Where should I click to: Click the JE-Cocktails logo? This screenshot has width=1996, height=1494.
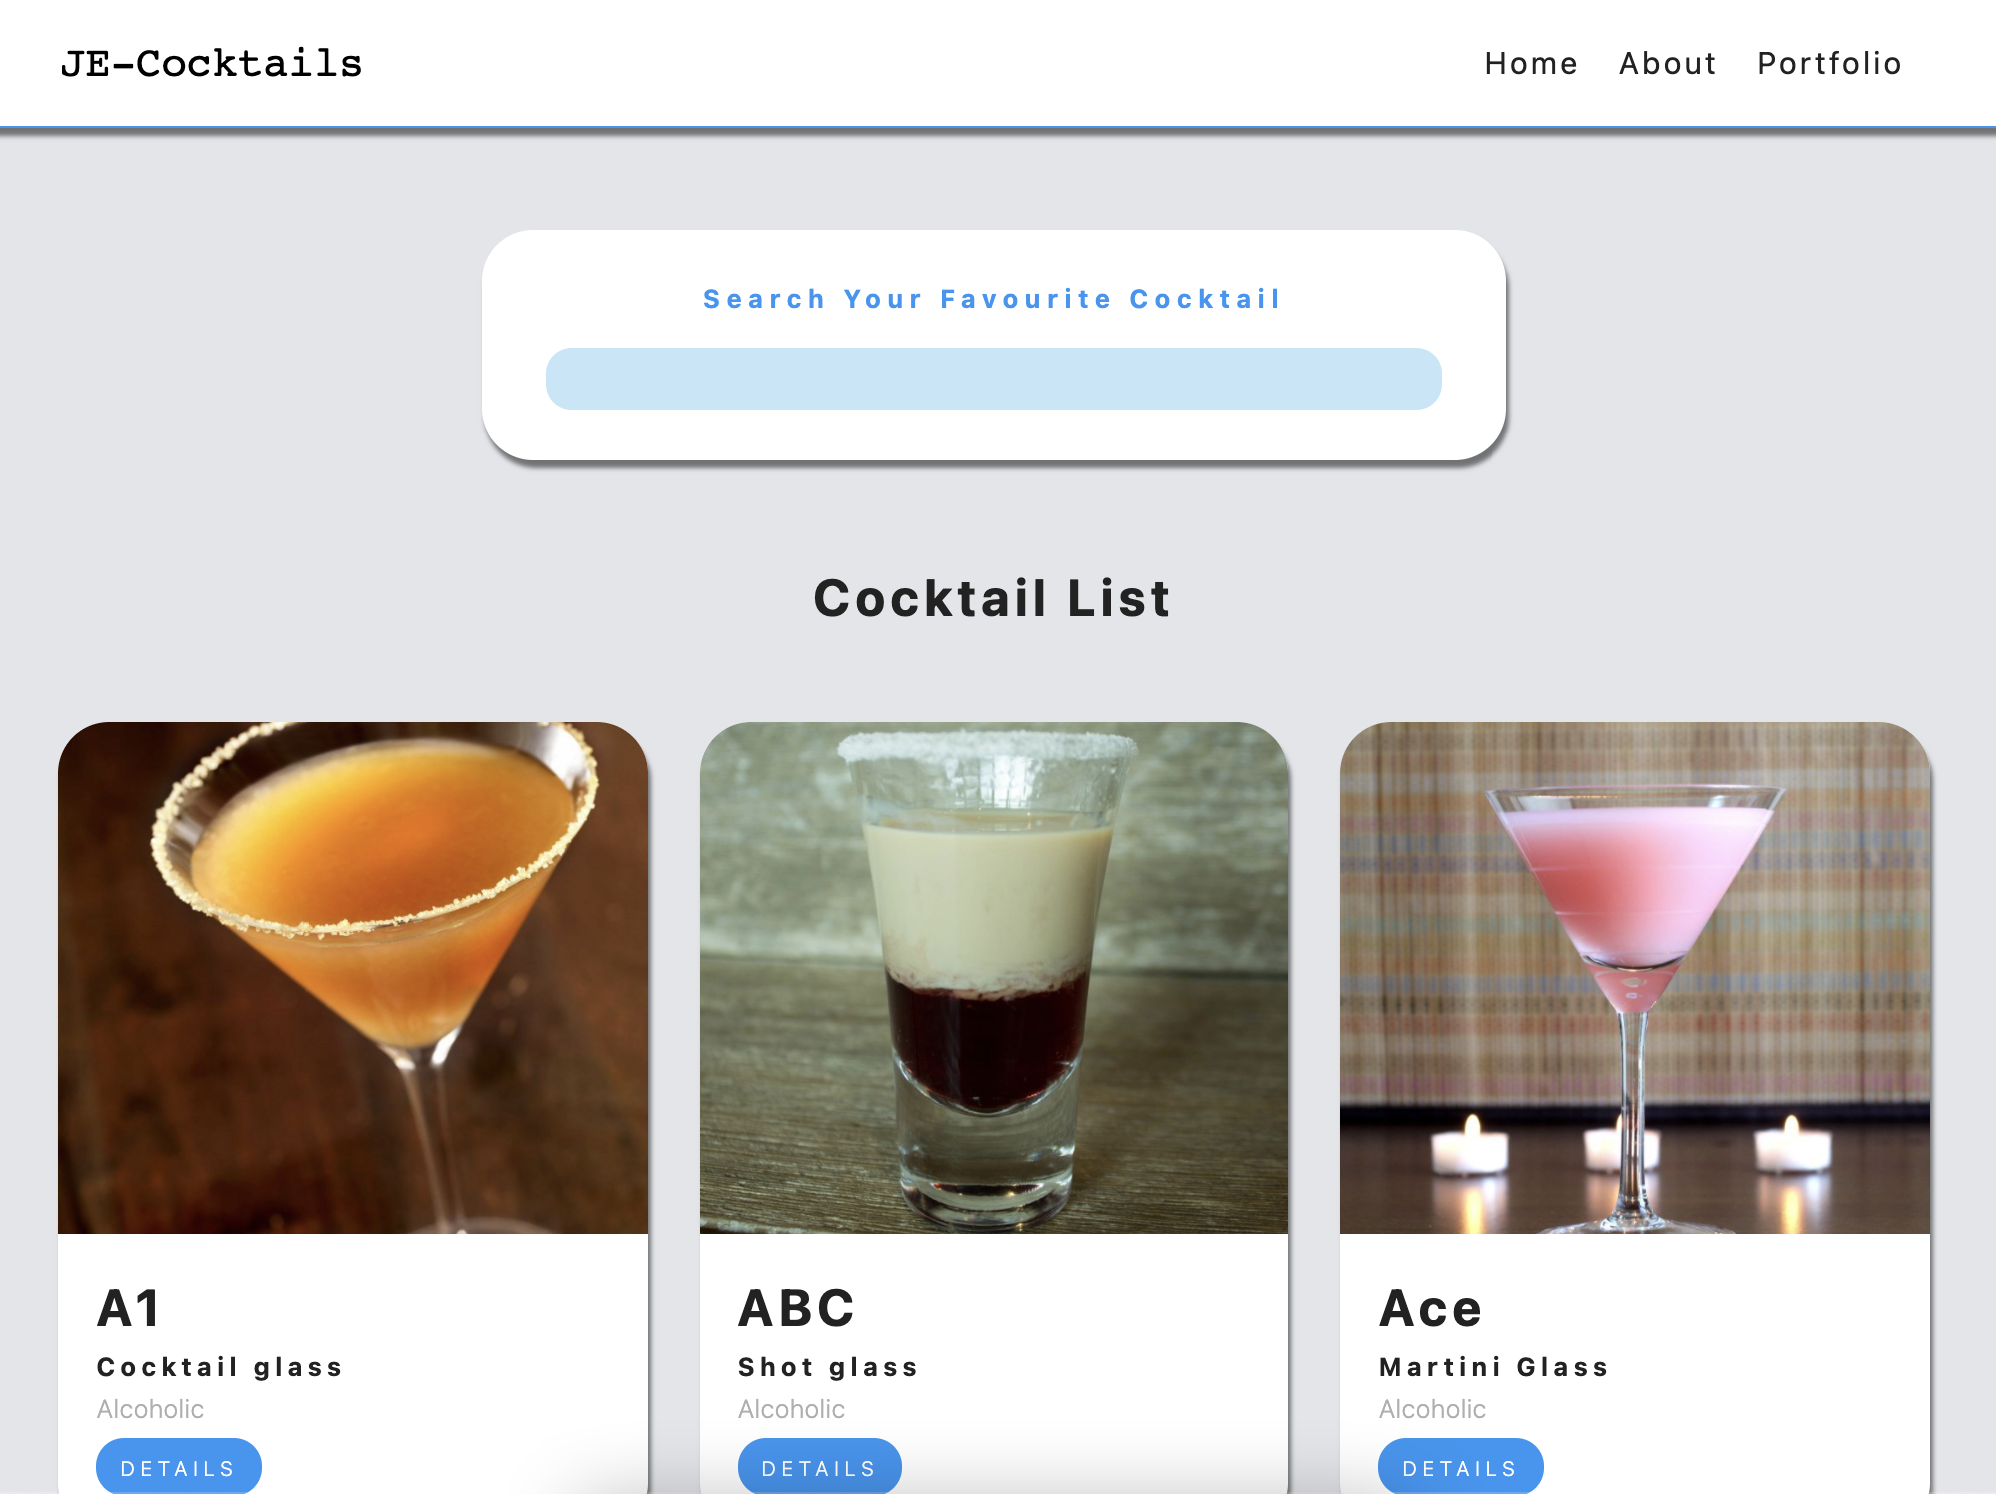[x=211, y=64]
